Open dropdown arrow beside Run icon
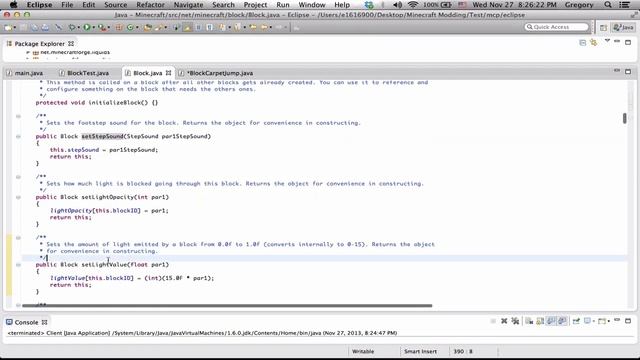Image resolution: width=640 pixels, height=360 pixels. point(93,27)
